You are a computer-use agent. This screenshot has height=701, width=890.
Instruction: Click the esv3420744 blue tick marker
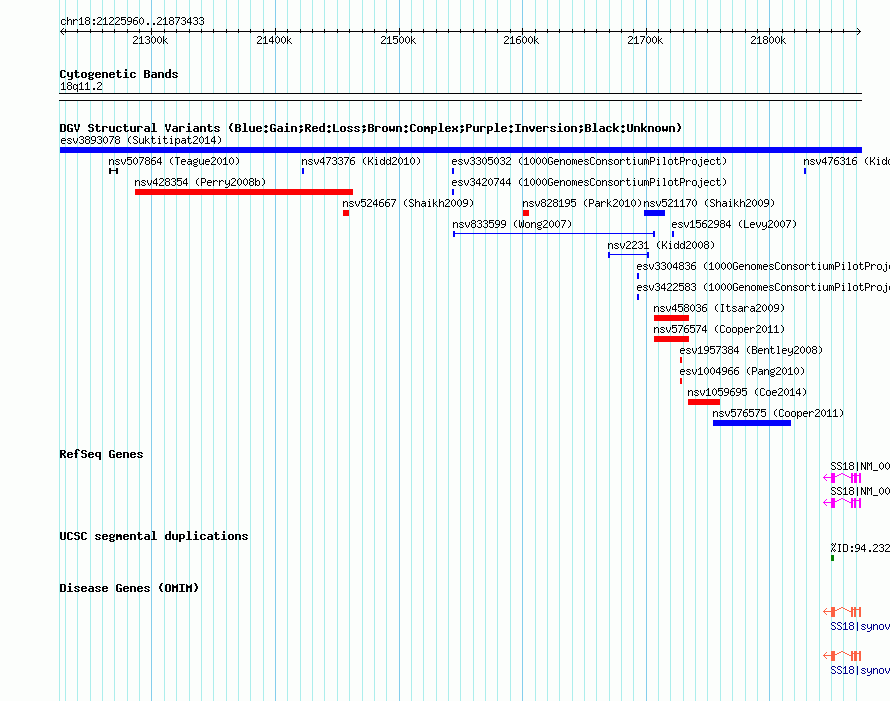tap(453, 192)
